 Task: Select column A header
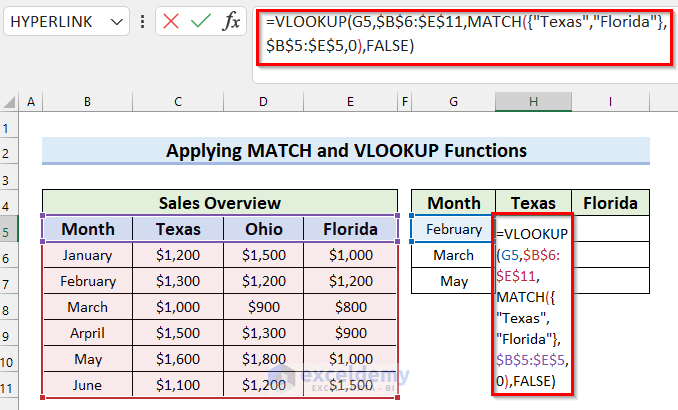(31, 102)
